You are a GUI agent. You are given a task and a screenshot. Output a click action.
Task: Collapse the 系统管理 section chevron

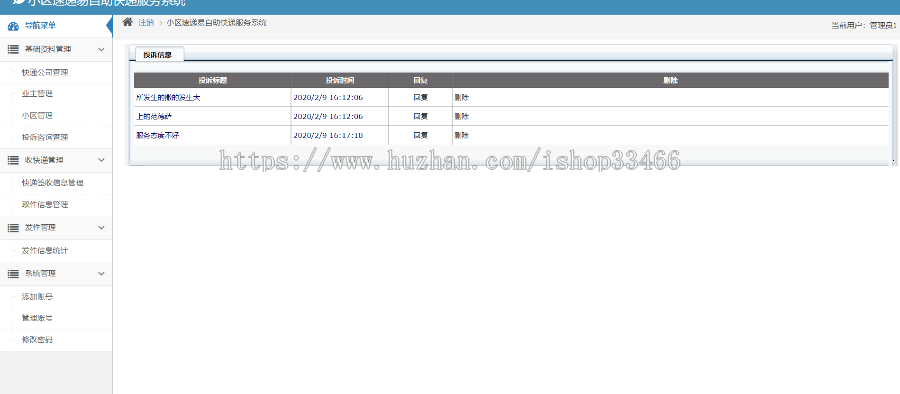coord(101,273)
